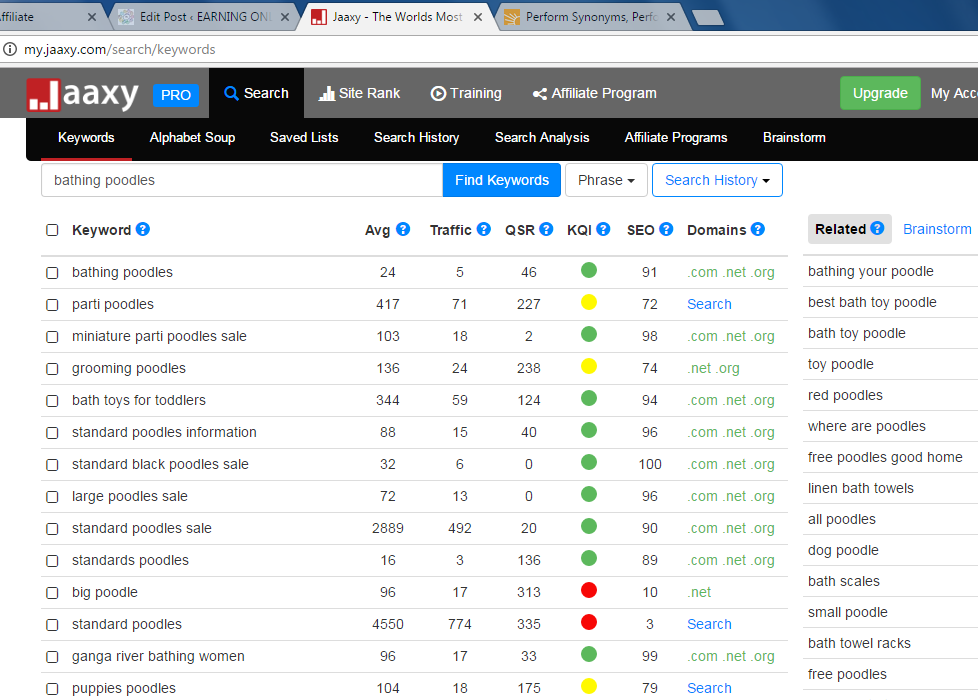The width and height of the screenshot is (978, 700).
Task: Click the Keyword column help icon
Action: coord(143,229)
